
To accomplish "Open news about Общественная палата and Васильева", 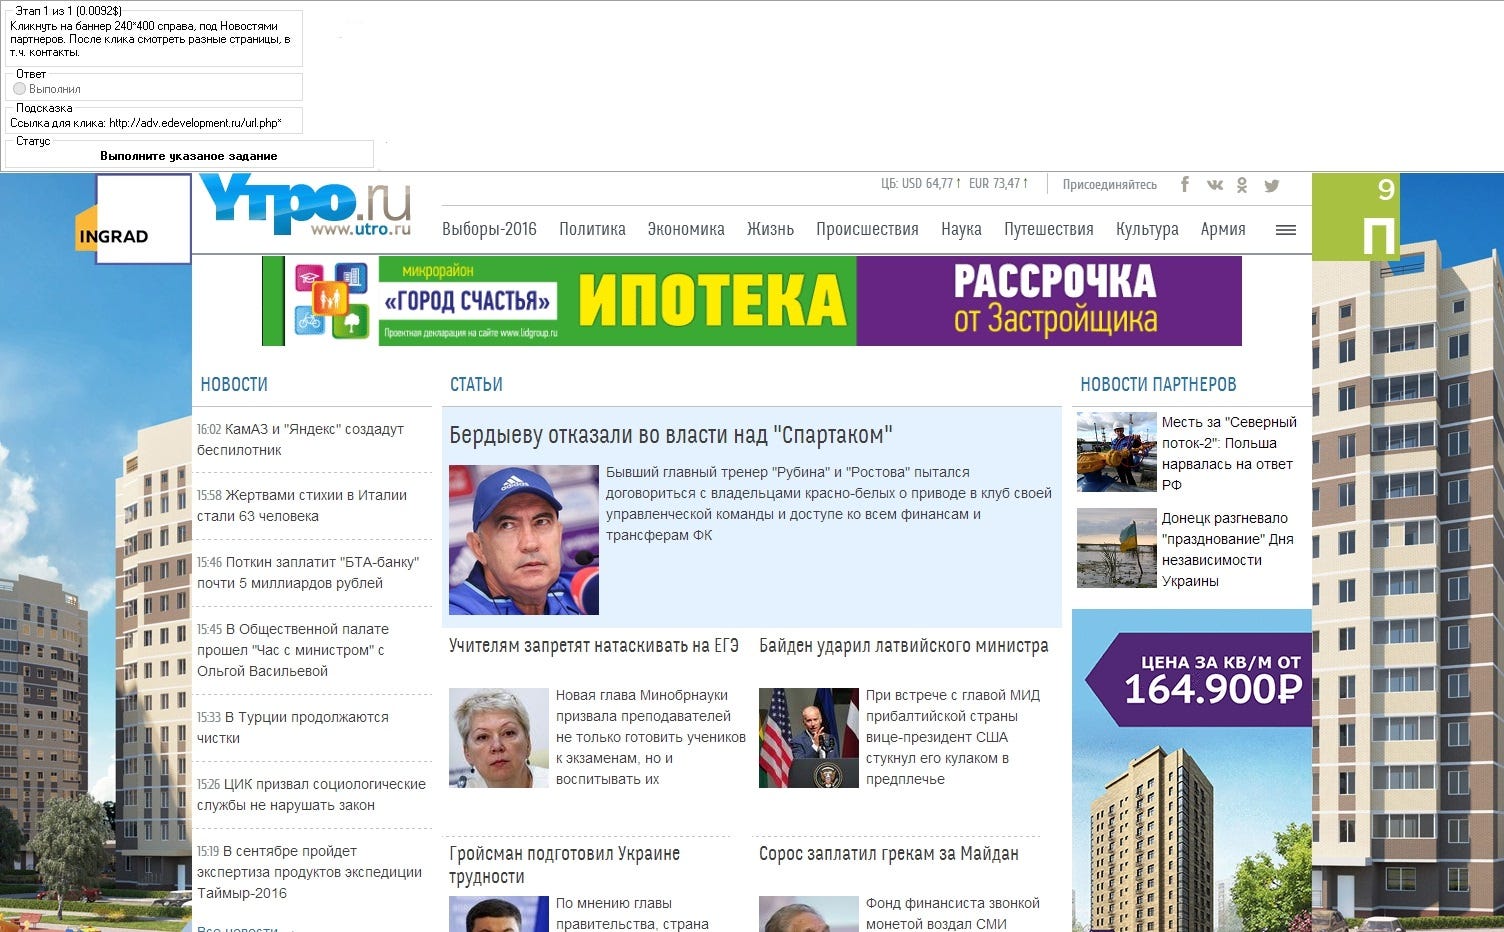I will [293, 650].
